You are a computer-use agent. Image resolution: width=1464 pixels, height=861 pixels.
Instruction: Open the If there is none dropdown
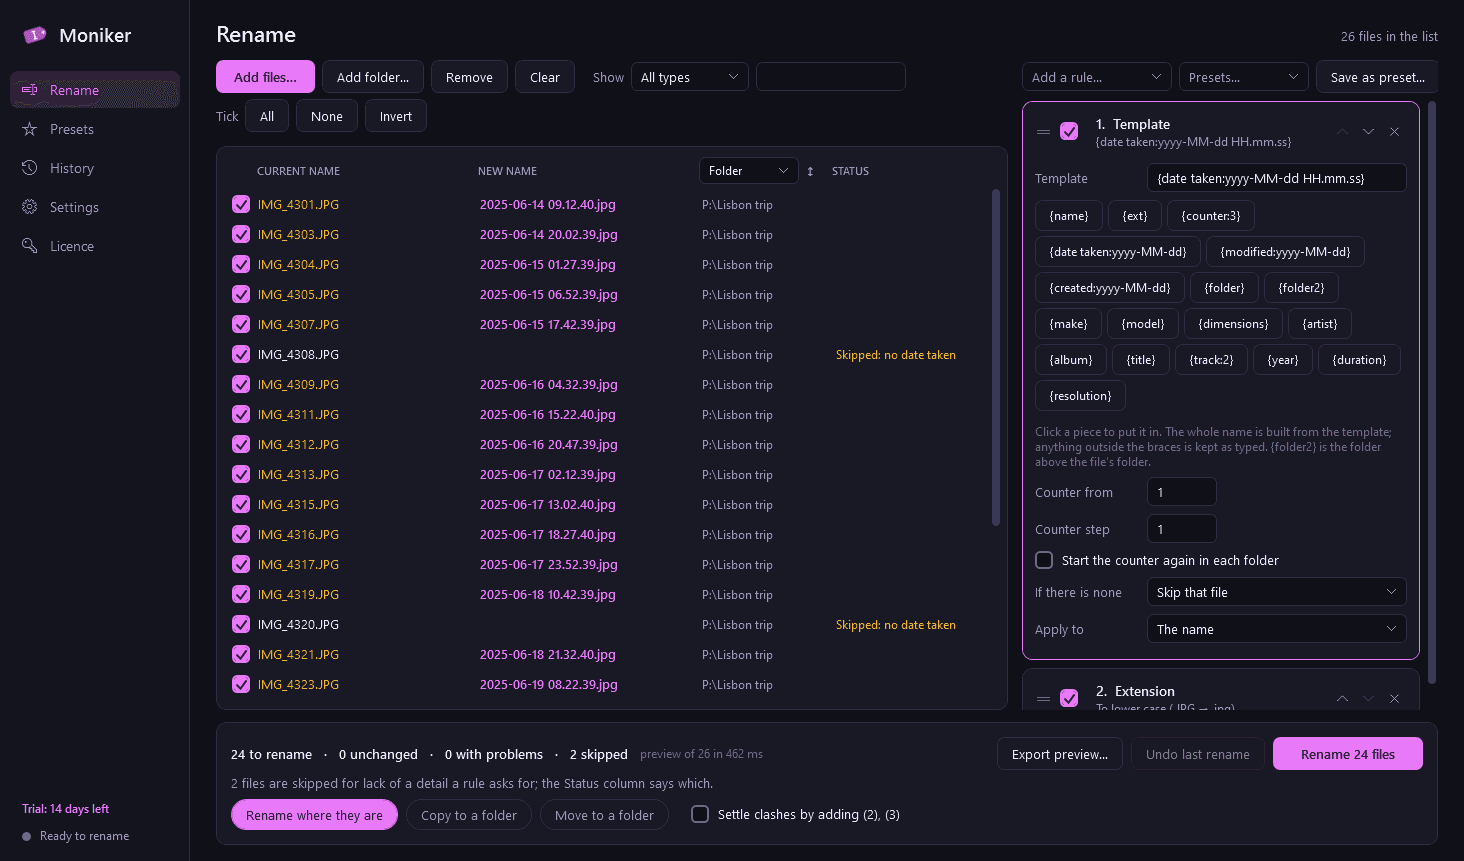(x=1276, y=592)
